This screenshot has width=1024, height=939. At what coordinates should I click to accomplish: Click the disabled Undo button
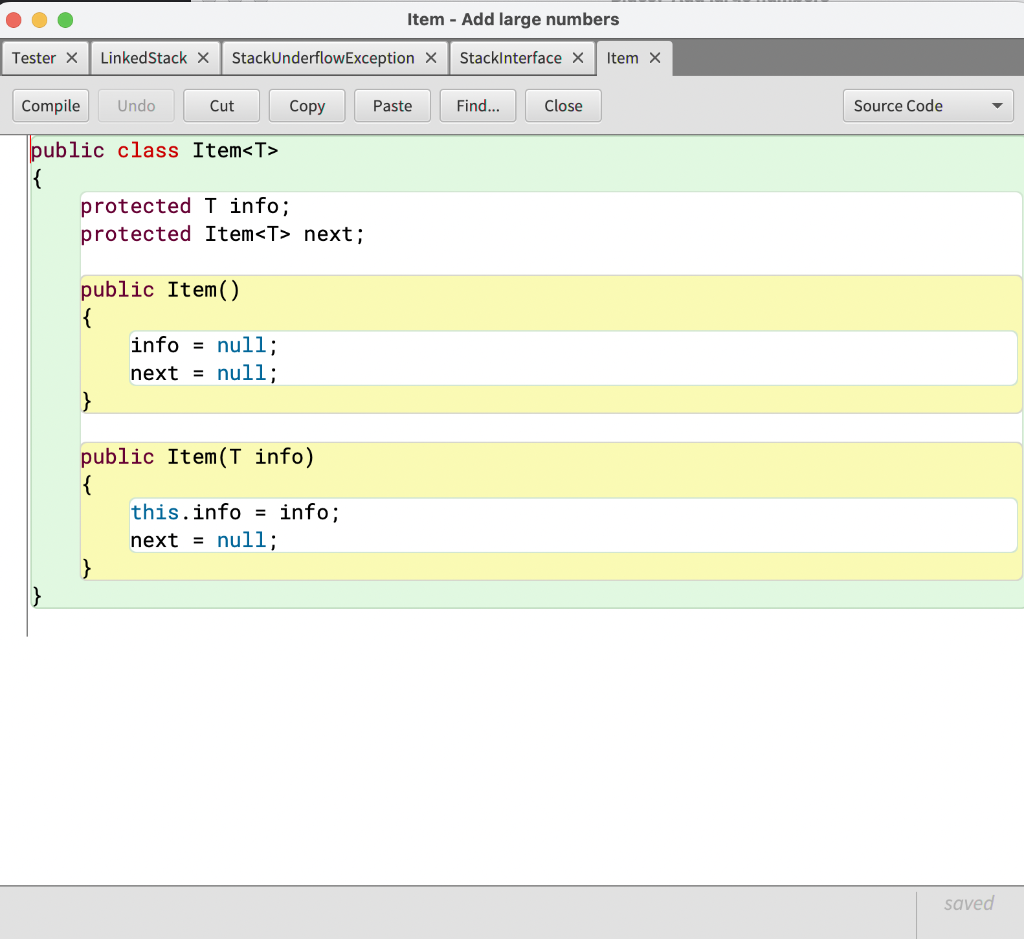click(135, 105)
